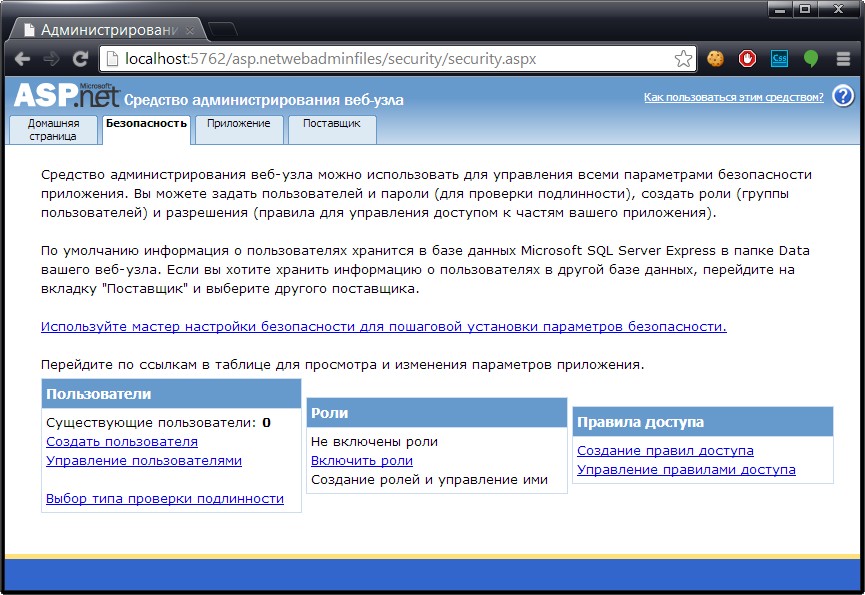
Task: Click the green balloon extension icon
Action: coord(811,58)
